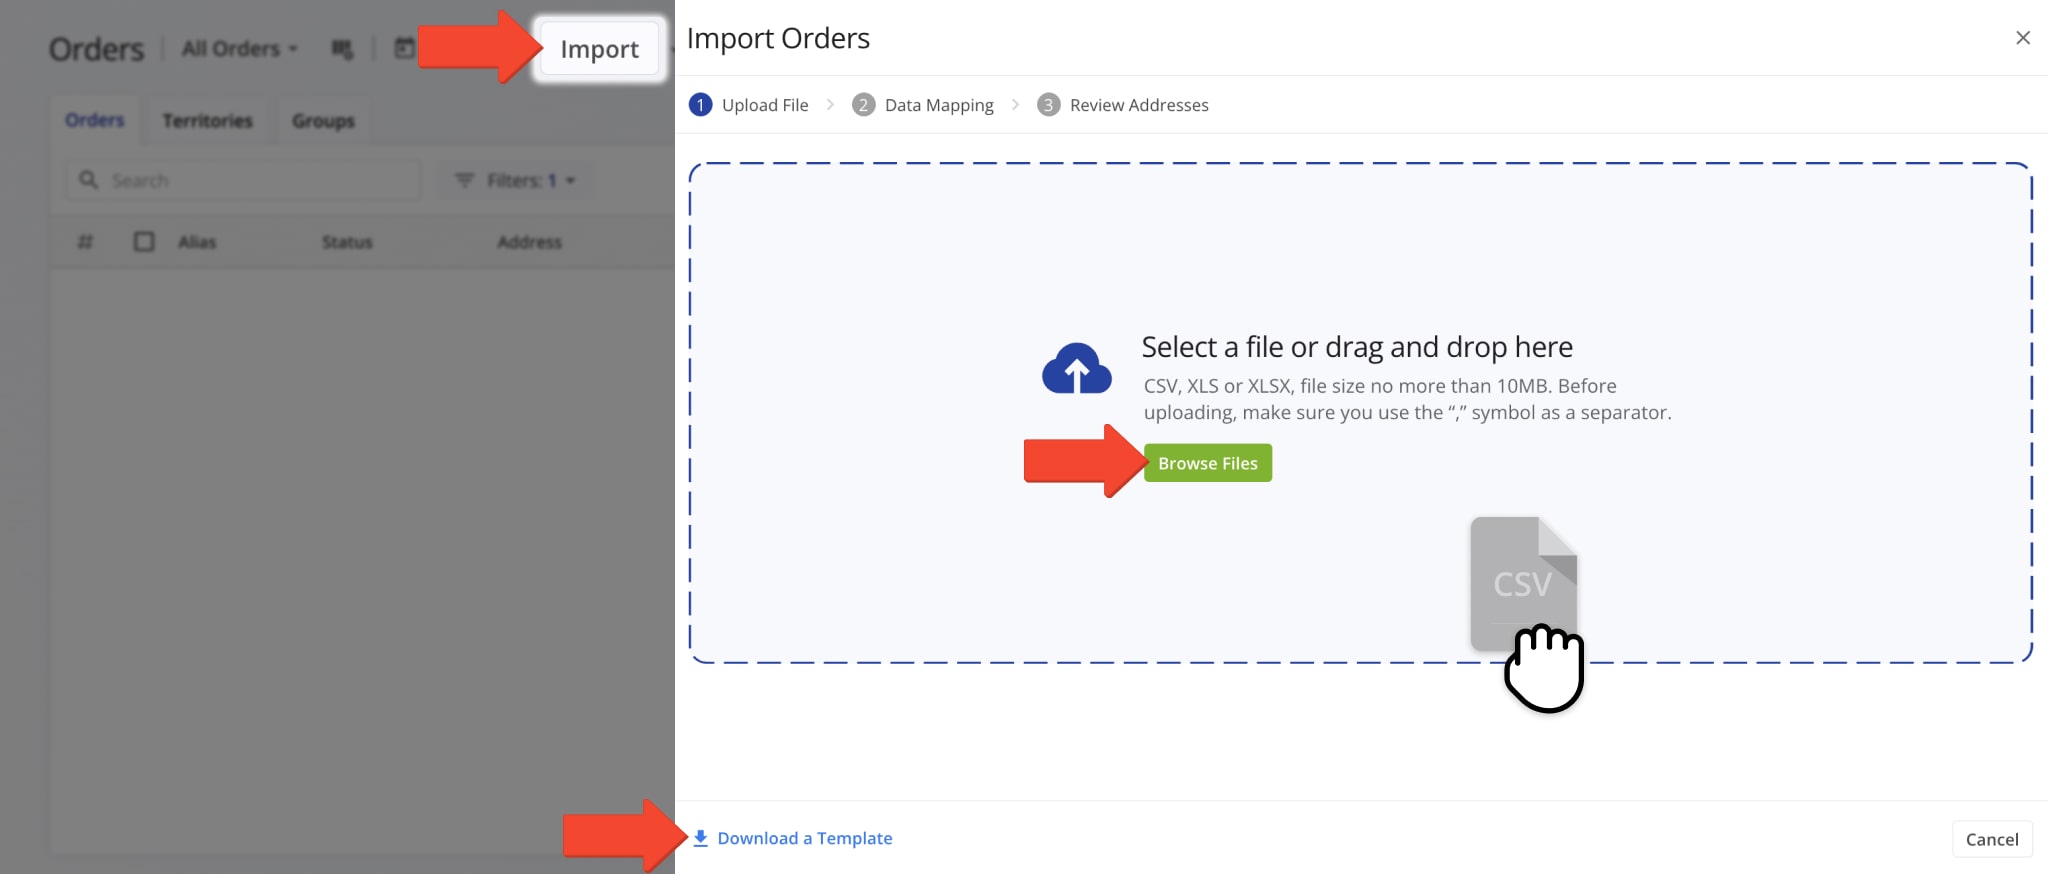
Task: Cancel the Import Orders dialog
Action: tap(1992, 839)
